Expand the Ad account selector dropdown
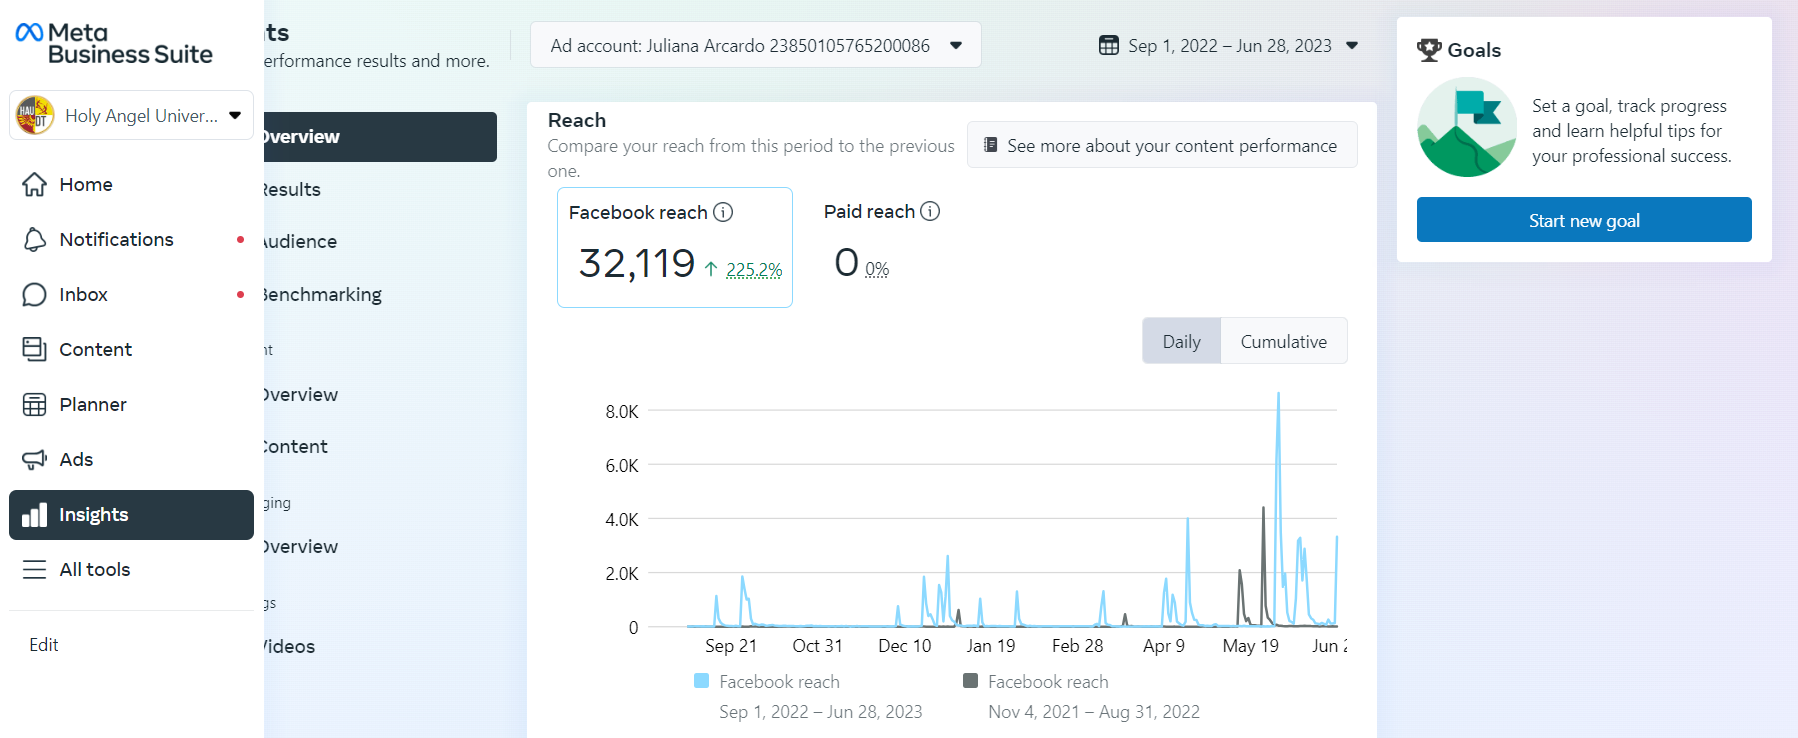 [x=755, y=45]
